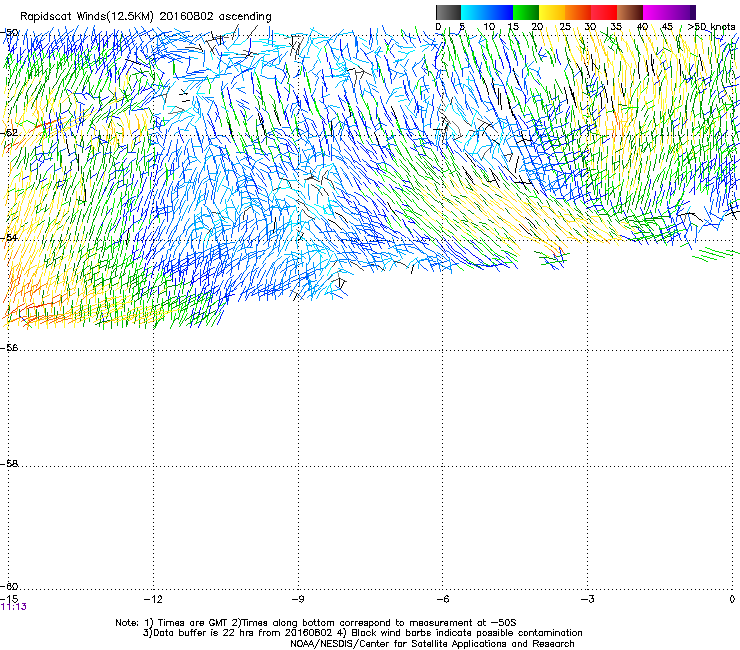Click the orange 25-30 knots color swatch

point(578,12)
